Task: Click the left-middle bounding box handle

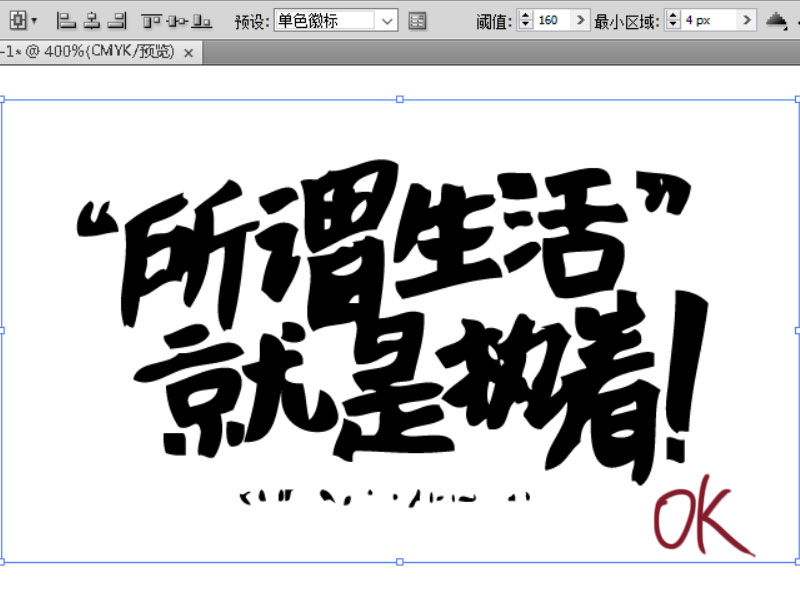Action: (x=2, y=331)
